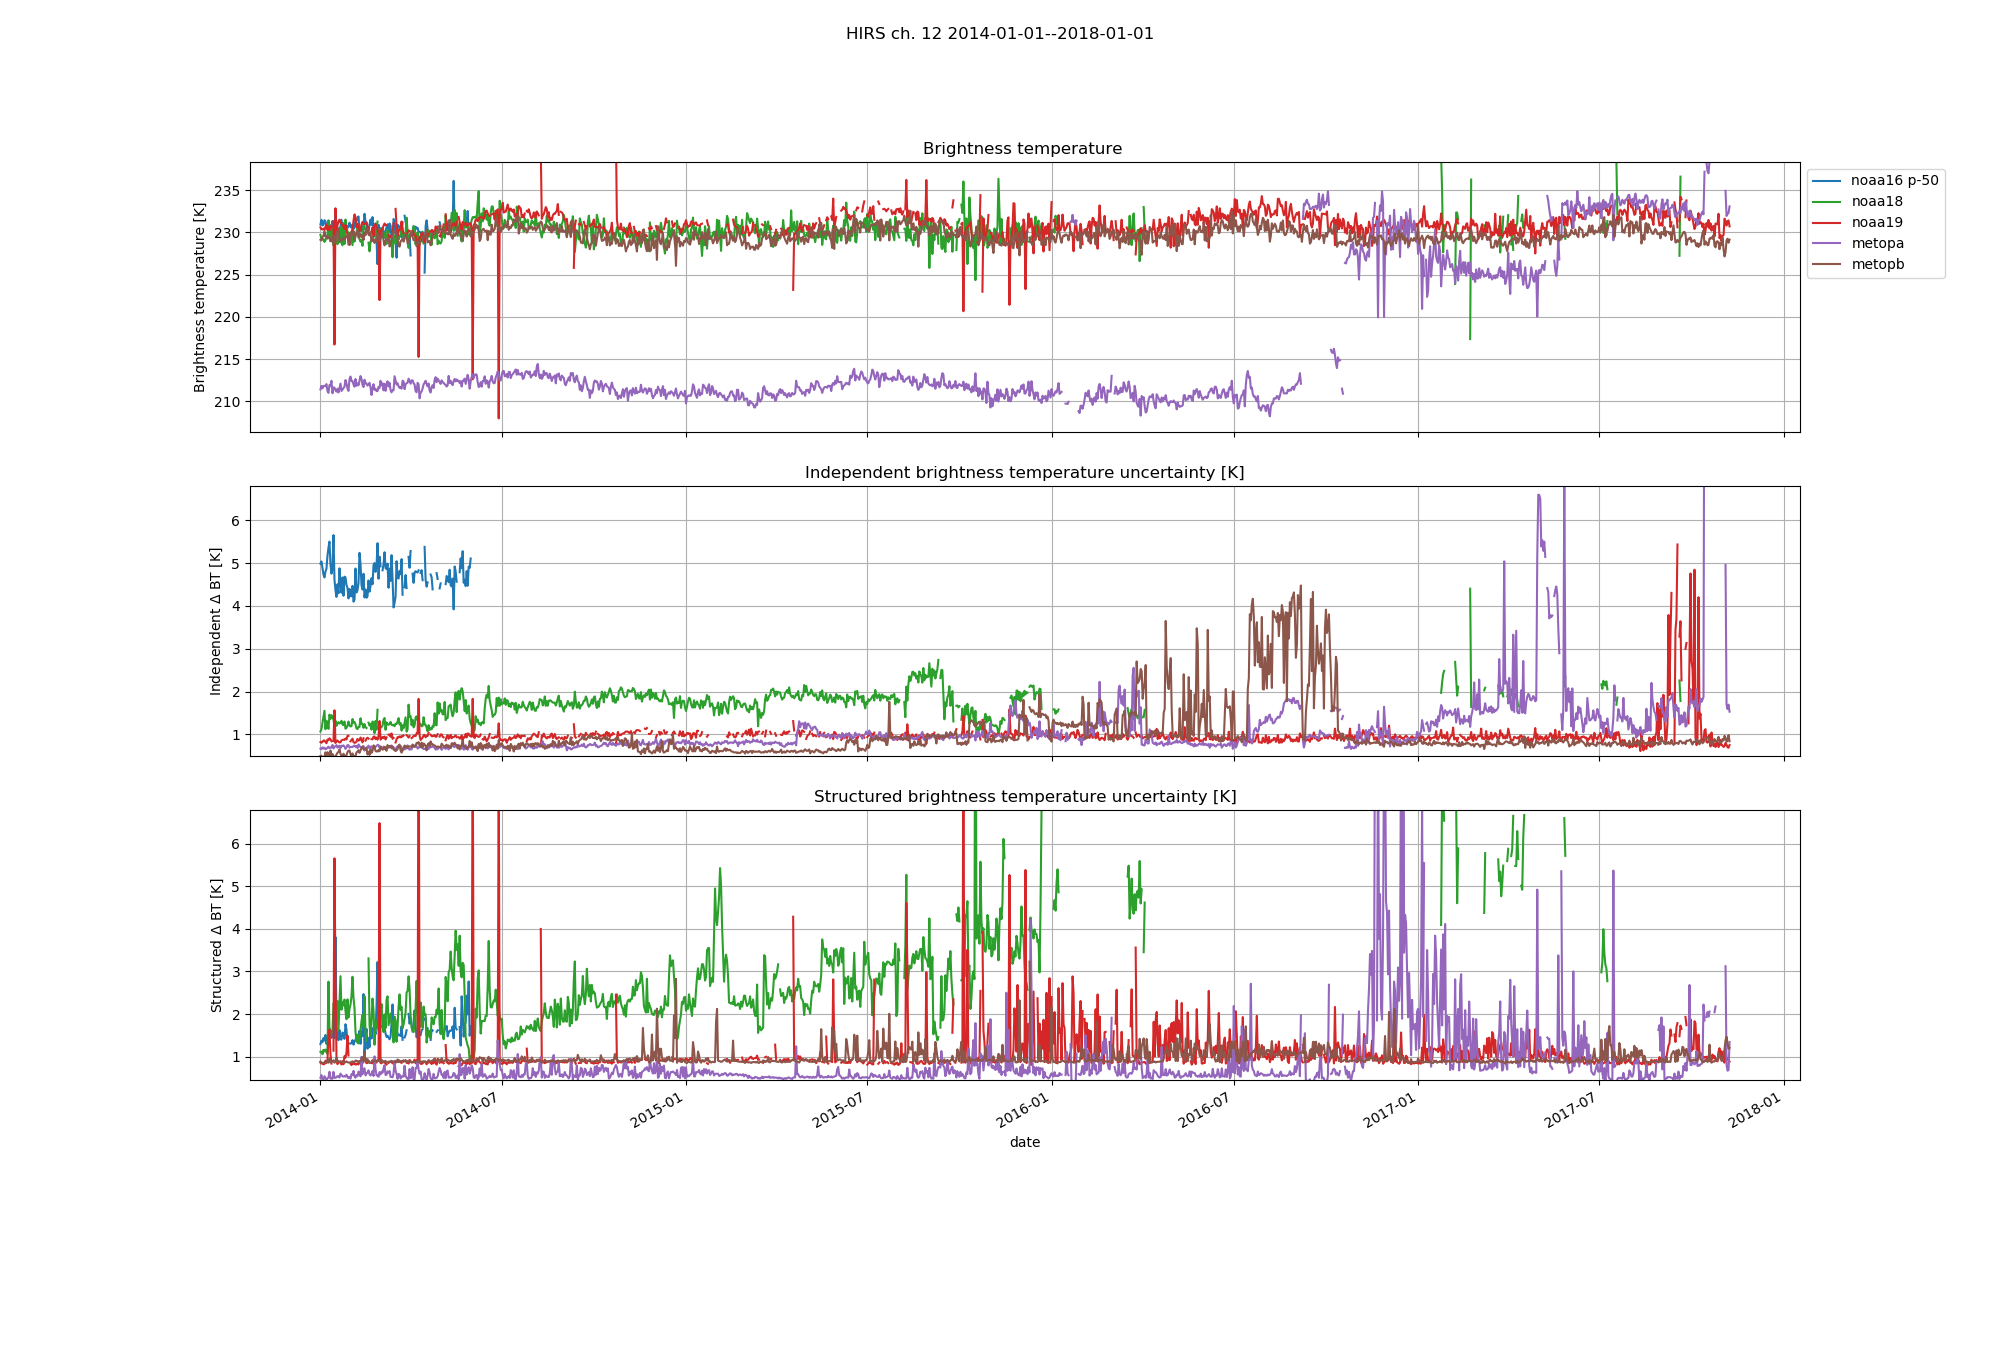
Task: Select the metopb legend label text
Action: [x=1877, y=265]
